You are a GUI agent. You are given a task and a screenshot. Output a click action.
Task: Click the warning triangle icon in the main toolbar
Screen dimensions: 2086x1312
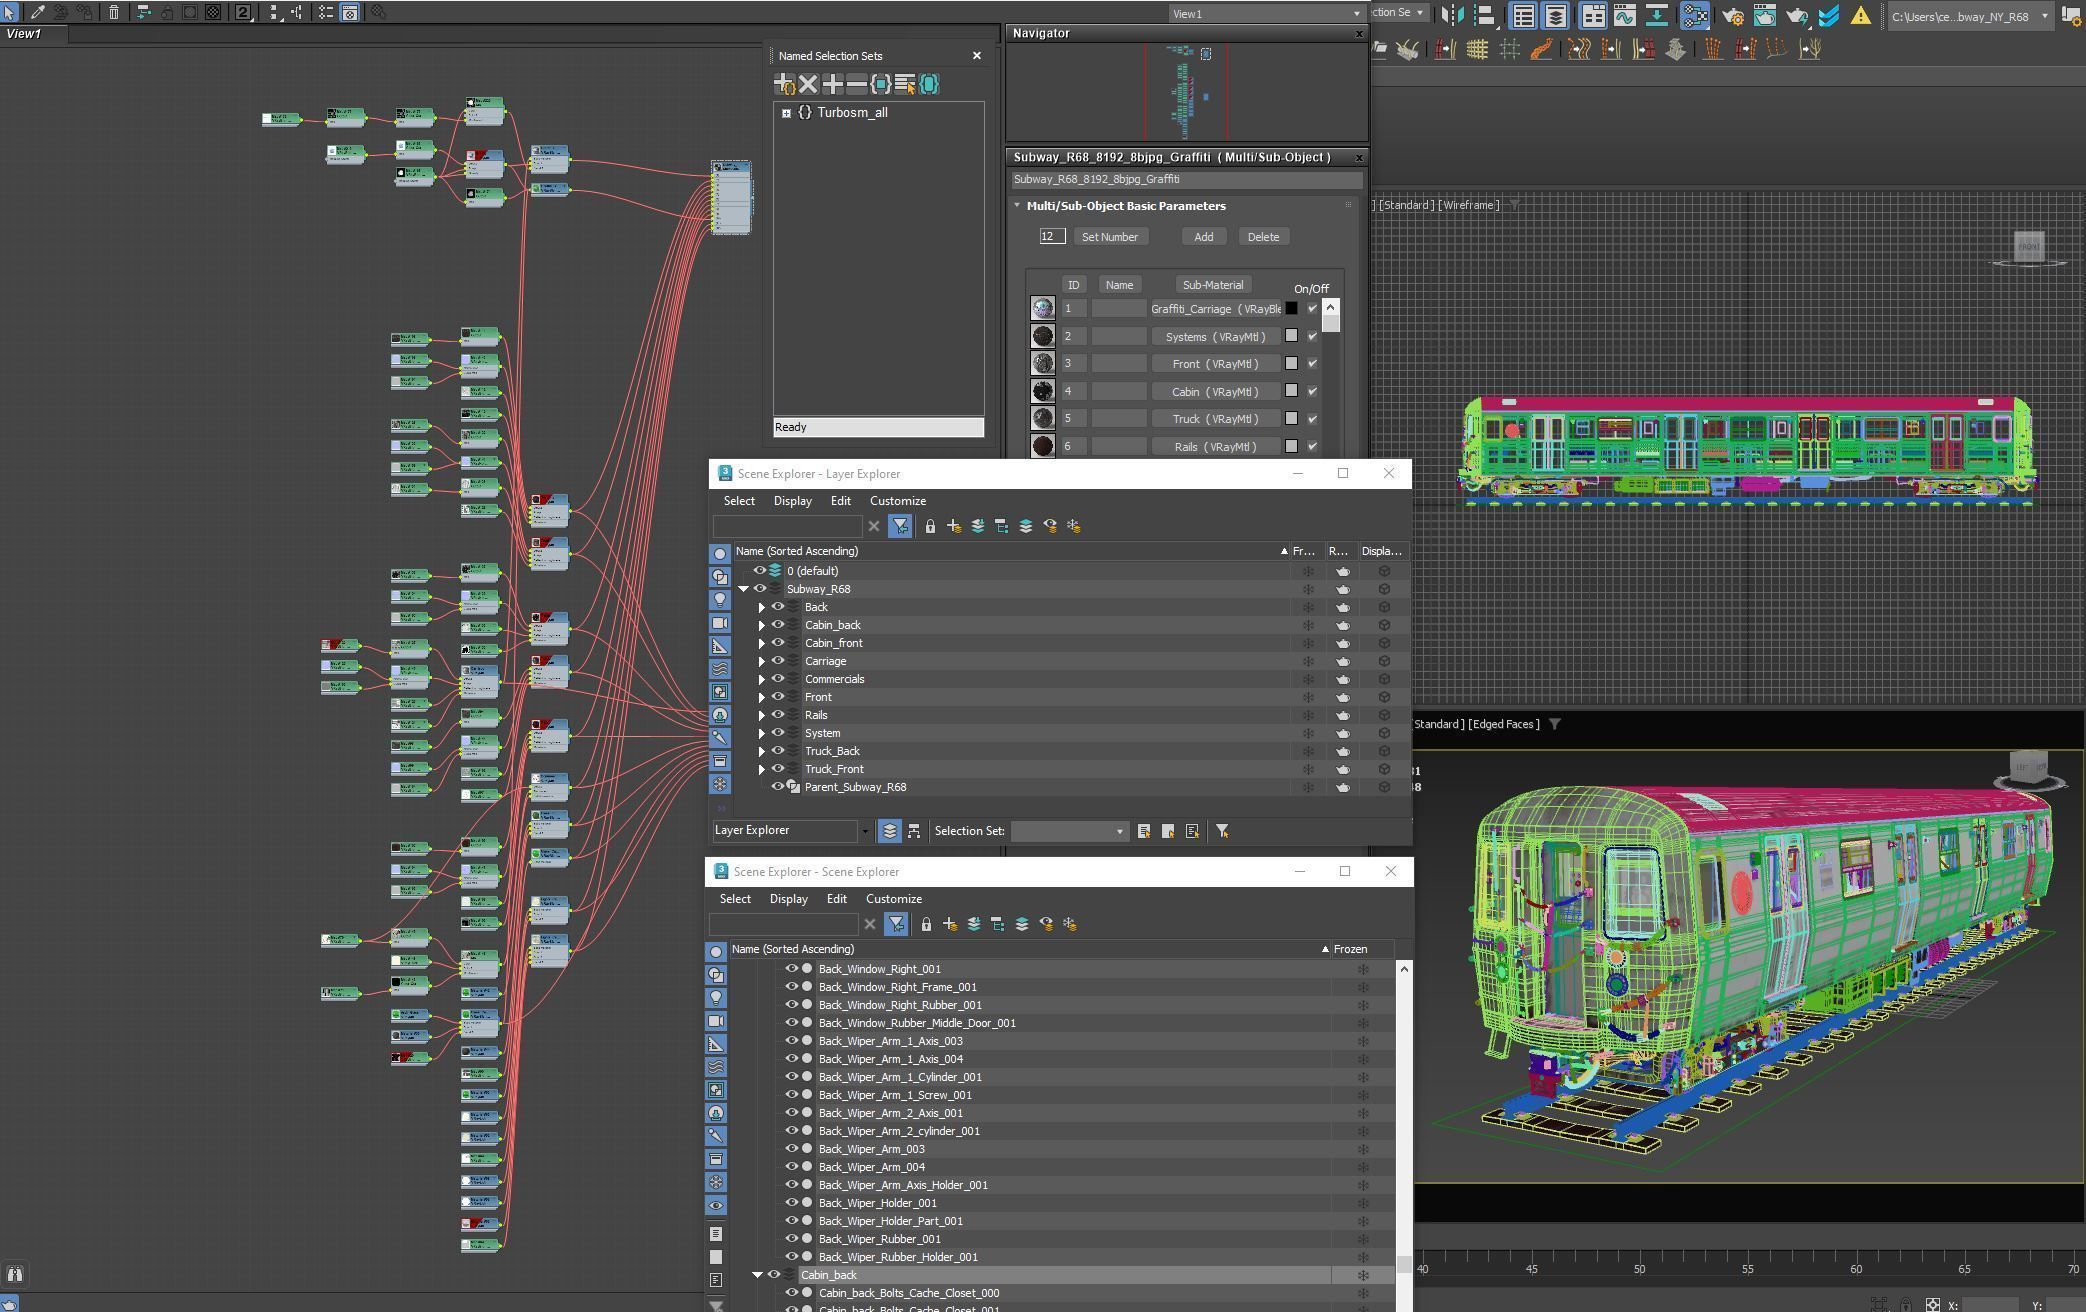pos(1860,15)
